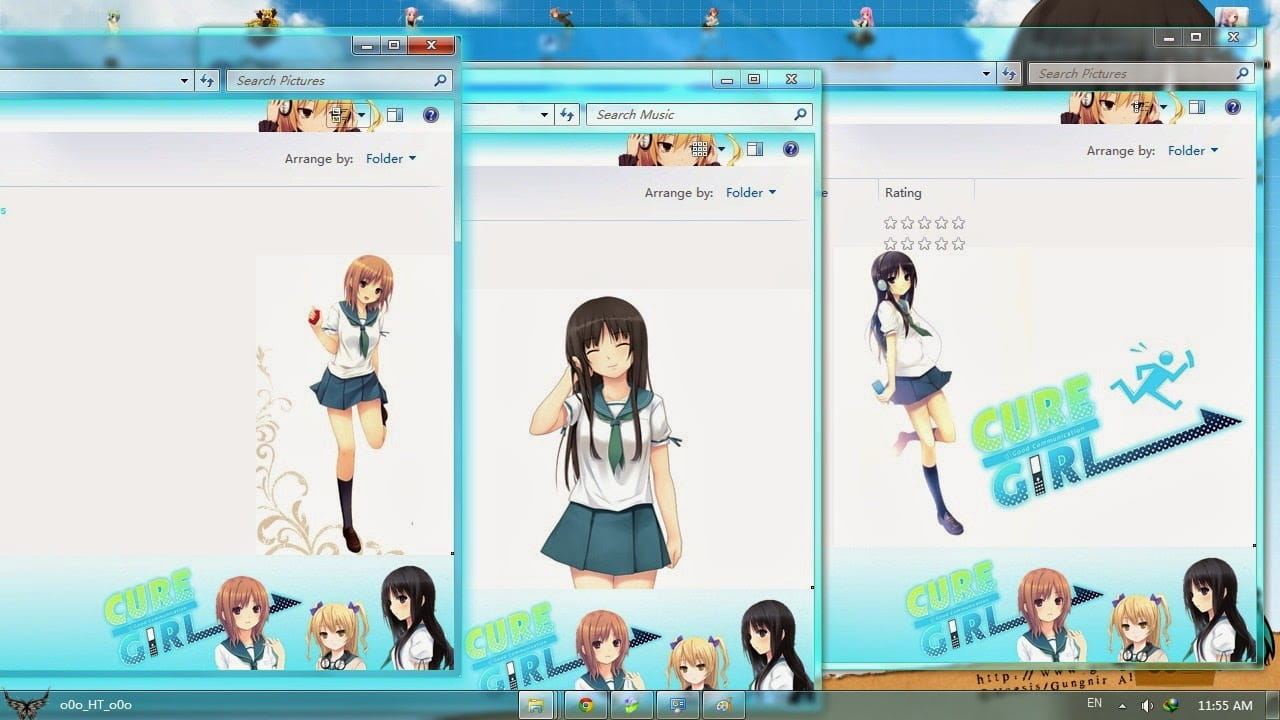Open view options arrow in the rear Pictures window

click(1163, 107)
